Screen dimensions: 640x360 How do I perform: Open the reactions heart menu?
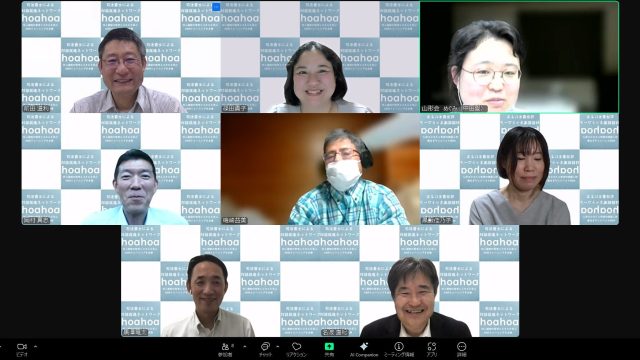tap(296, 349)
